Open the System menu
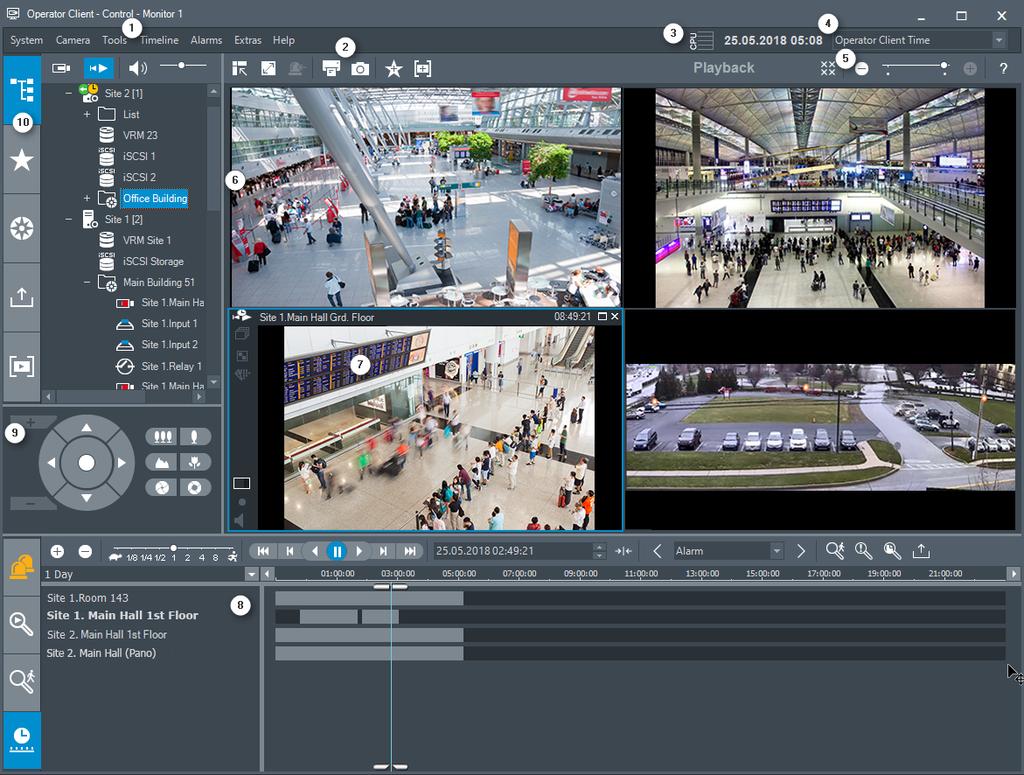Image resolution: width=1024 pixels, height=775 pixels. 26,40
